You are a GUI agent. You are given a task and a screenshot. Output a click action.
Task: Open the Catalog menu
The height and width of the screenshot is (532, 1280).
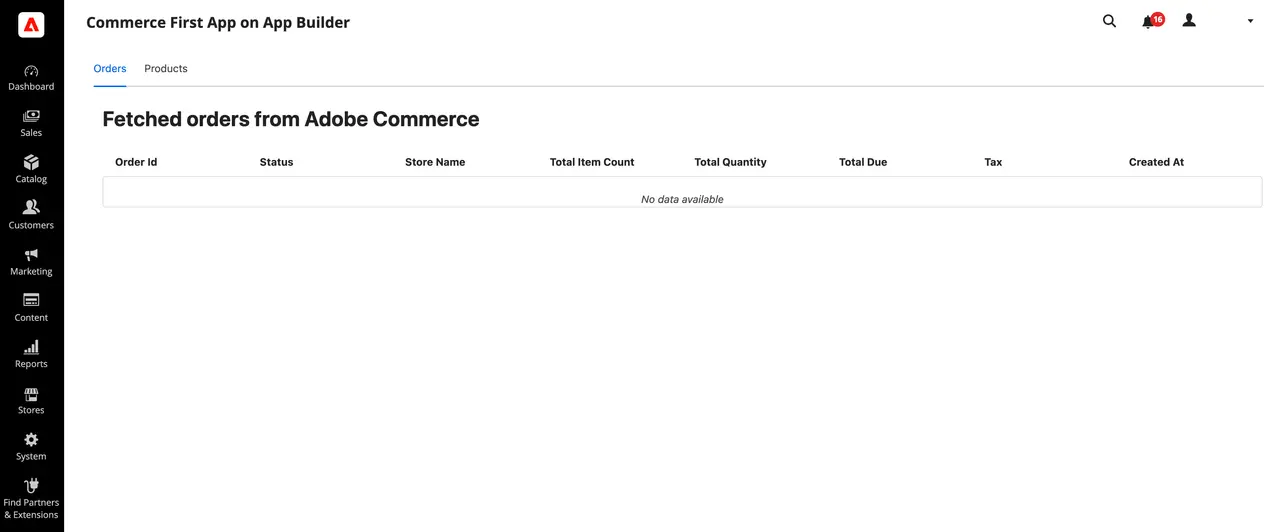tap(31, 170)
